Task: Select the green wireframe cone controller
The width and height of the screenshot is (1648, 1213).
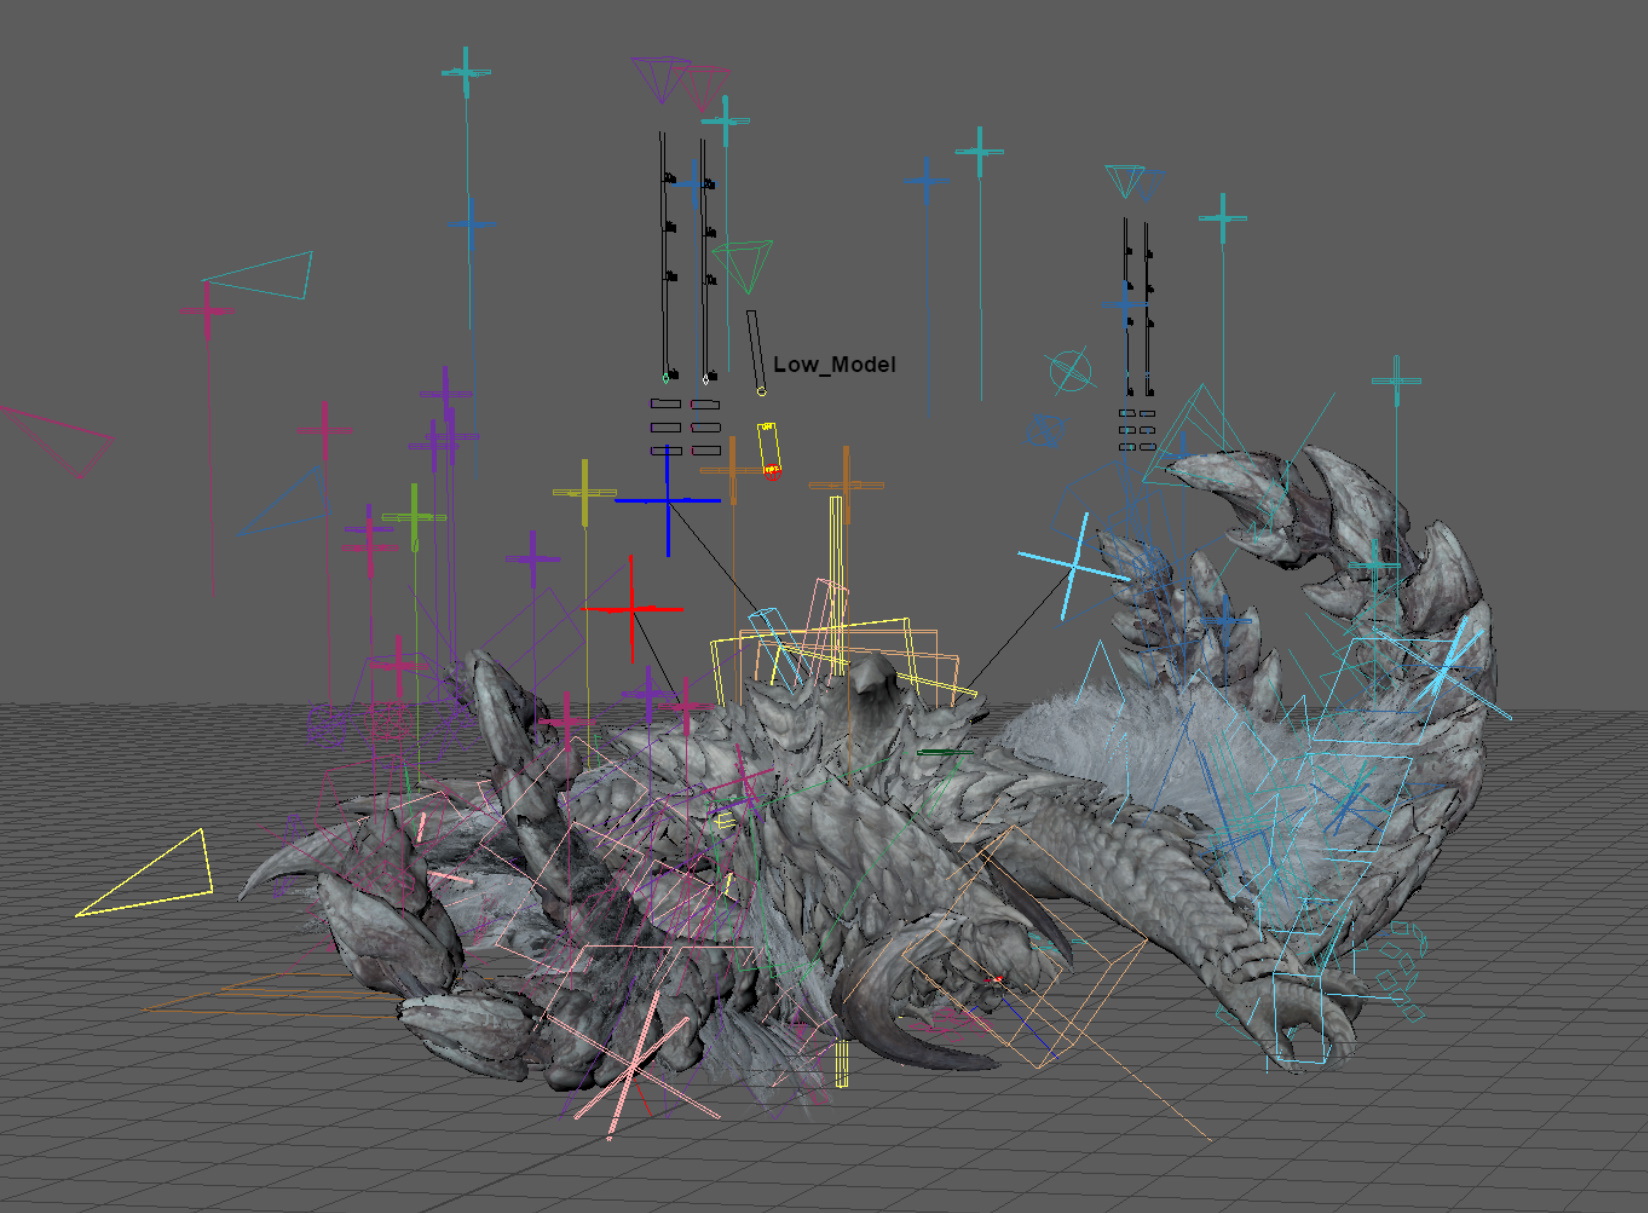Action: 745,263
